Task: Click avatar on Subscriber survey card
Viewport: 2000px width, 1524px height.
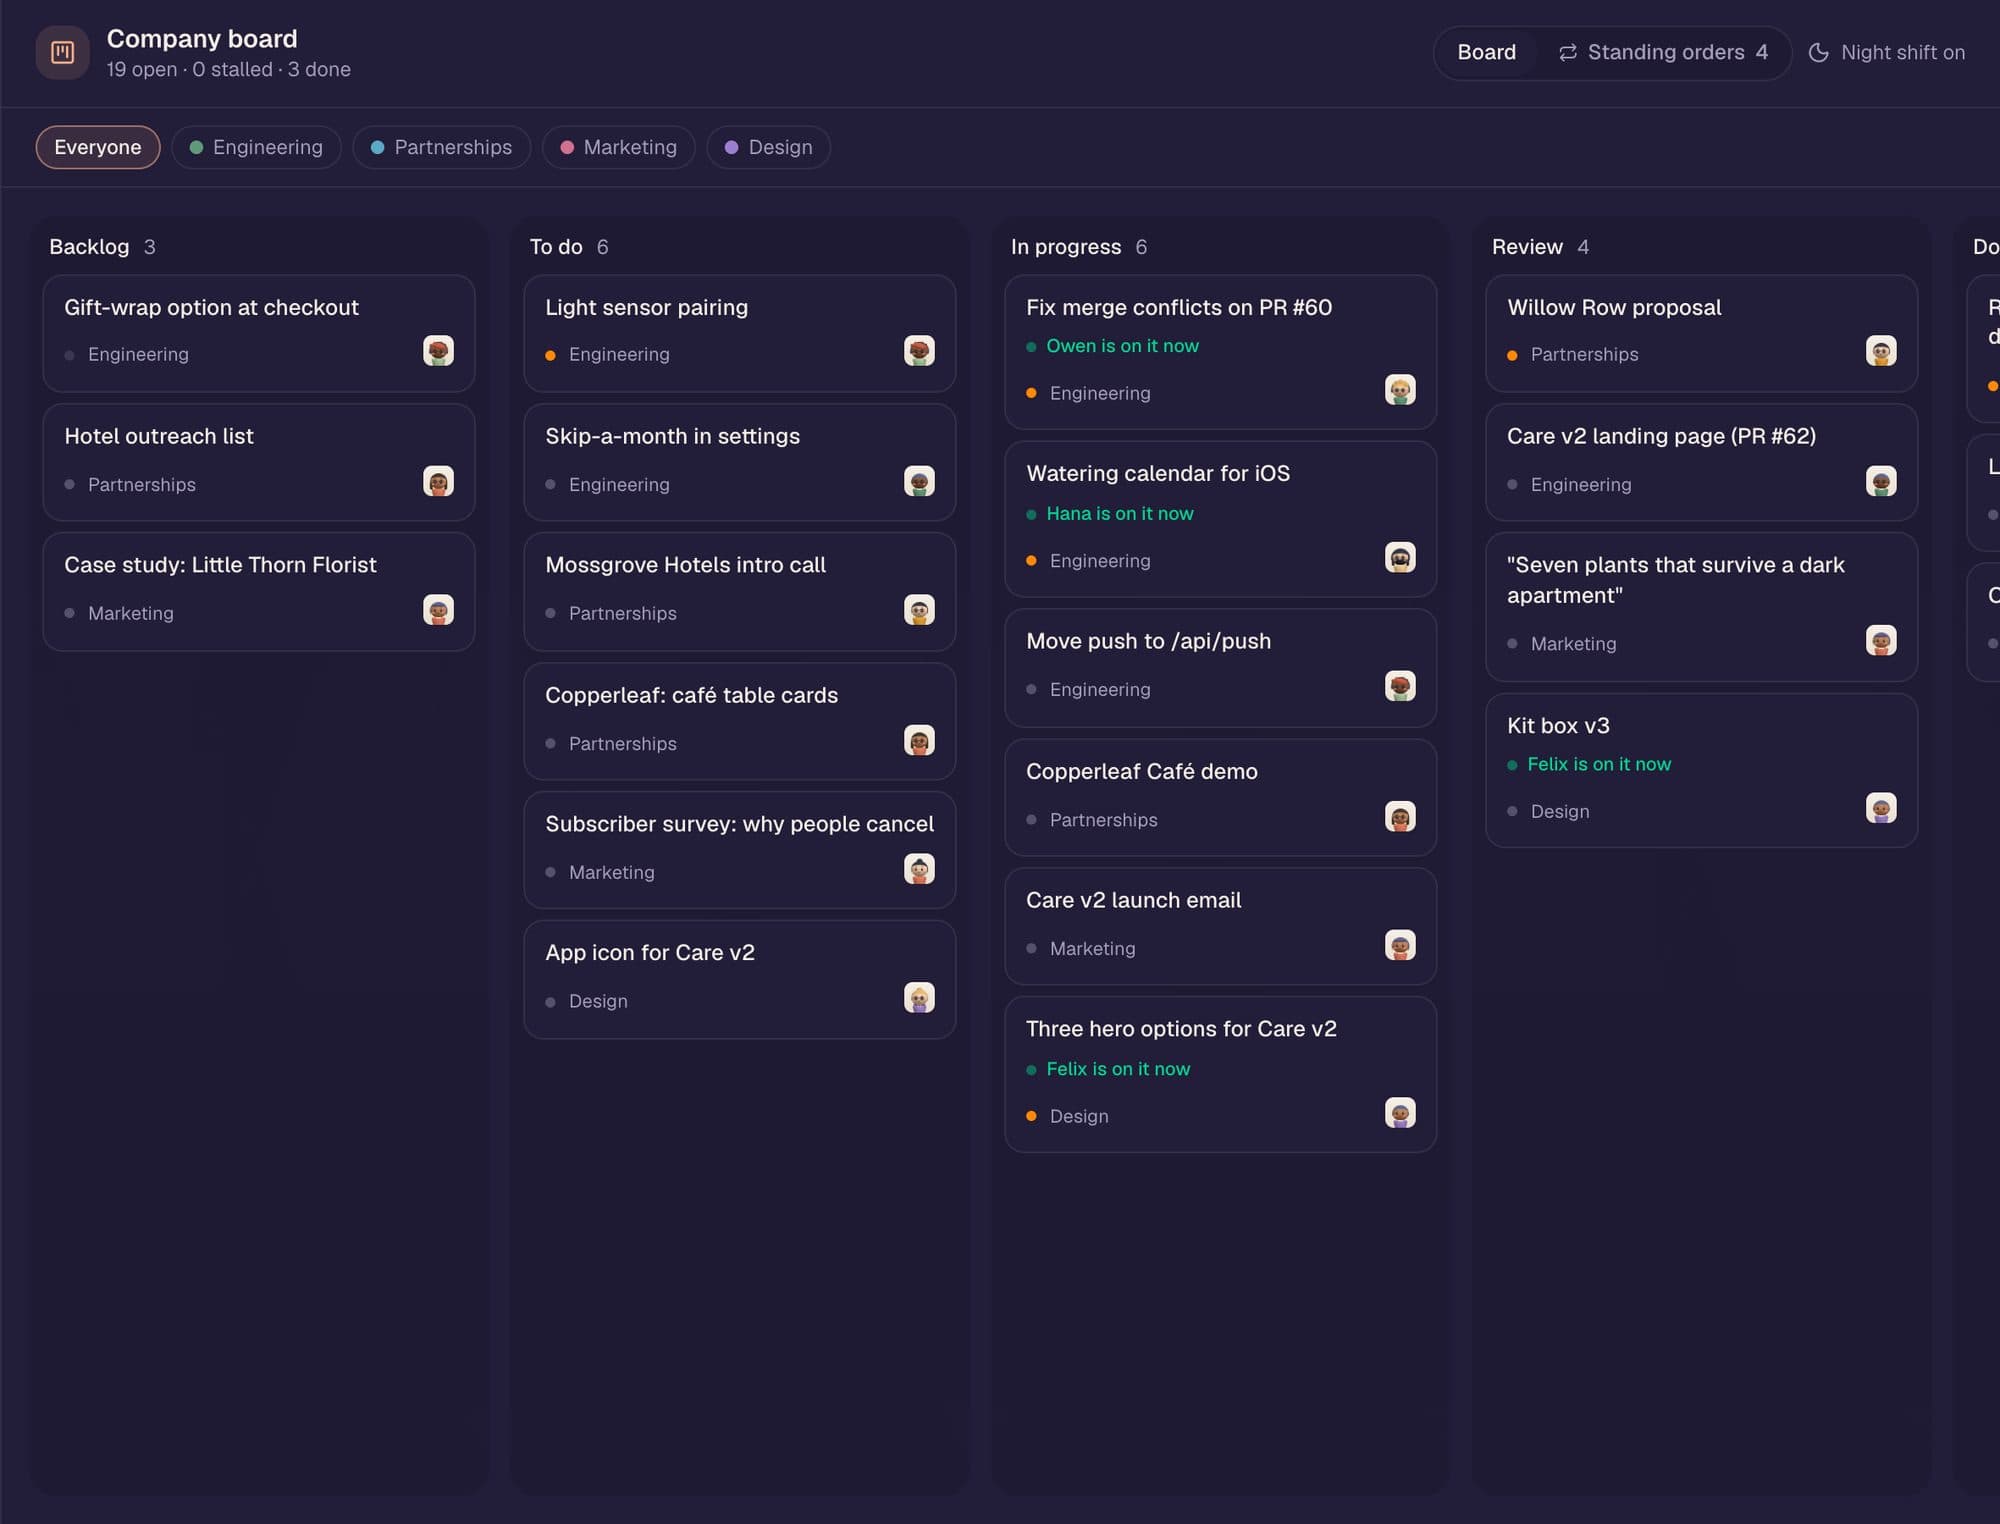Action: point(919,869)
